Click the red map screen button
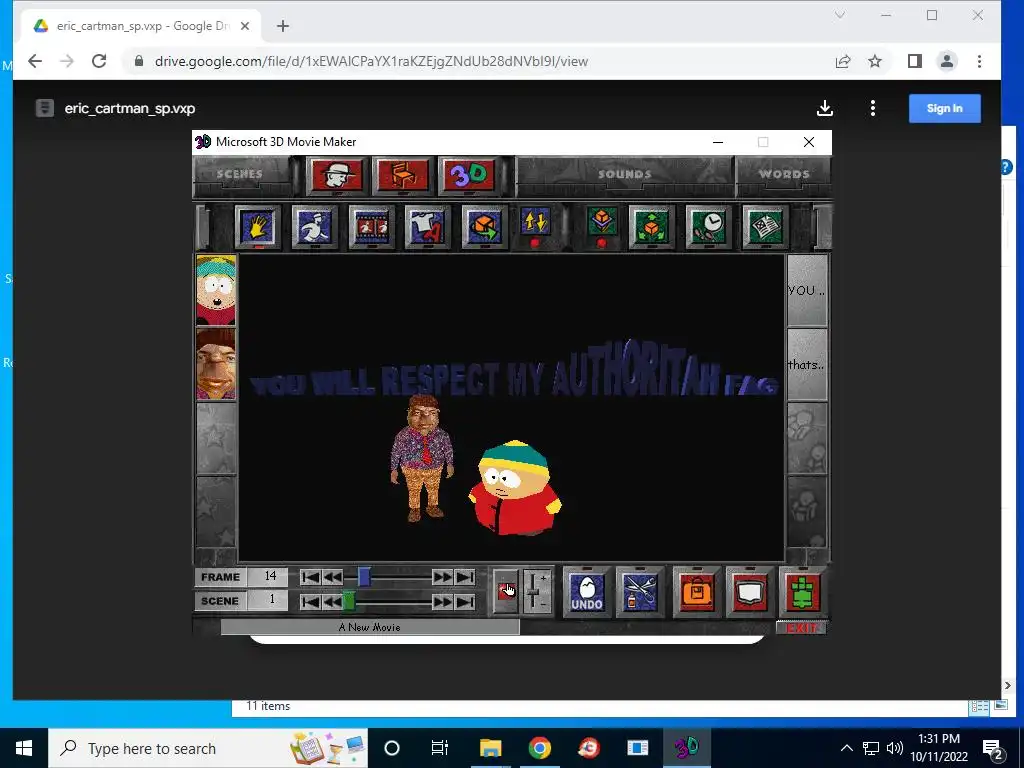Image resolution: width=1024 pixels, height=768 pixels. point(750,592)
